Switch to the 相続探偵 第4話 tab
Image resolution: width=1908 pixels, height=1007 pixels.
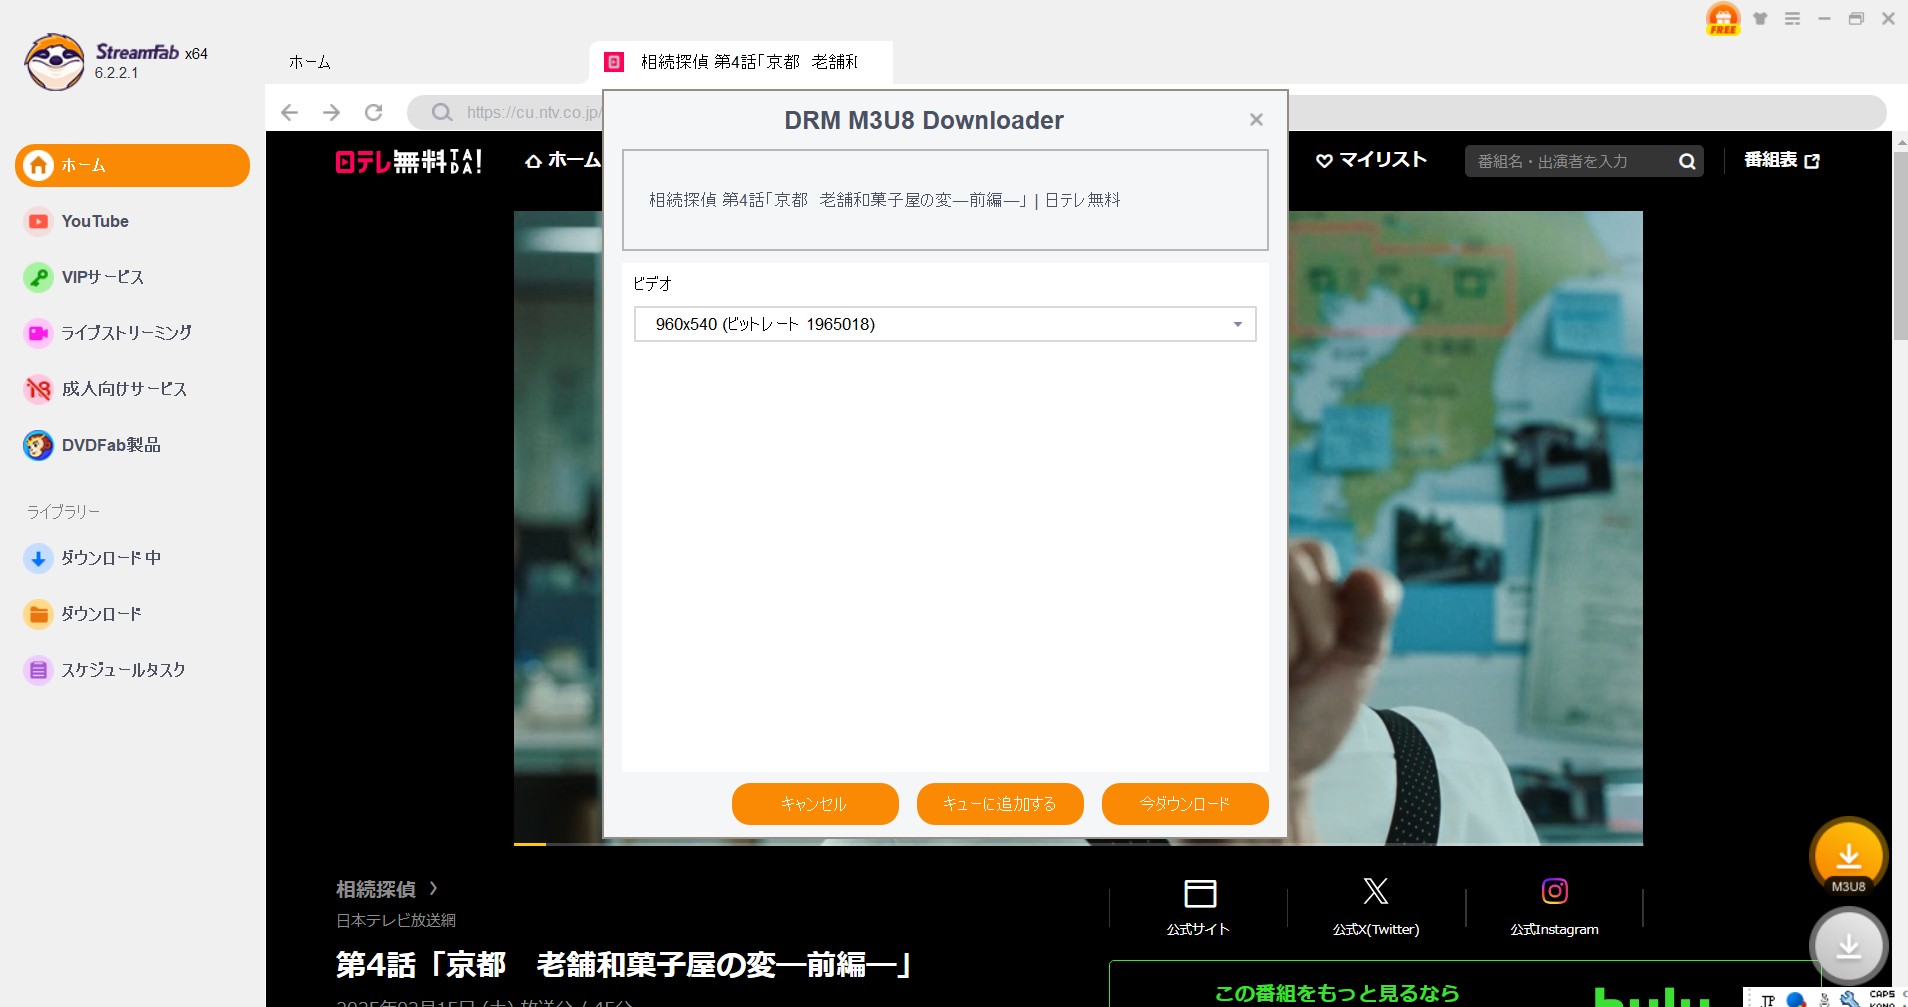tap(740, 62)
